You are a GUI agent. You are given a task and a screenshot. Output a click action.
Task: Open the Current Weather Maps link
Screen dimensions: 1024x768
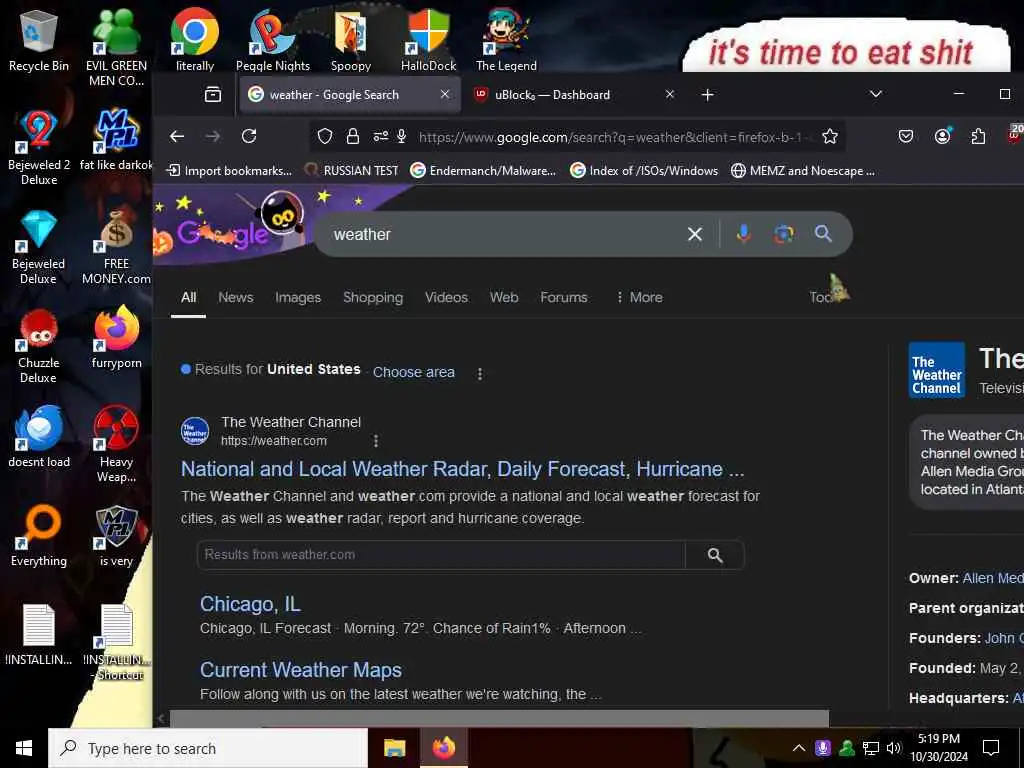(x=300, y=670)
